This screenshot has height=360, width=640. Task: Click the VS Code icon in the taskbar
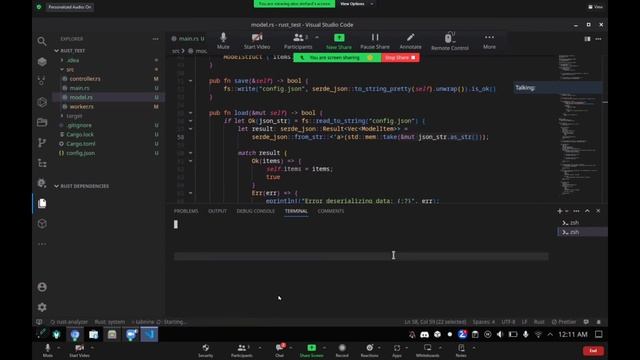pos(149,335)
